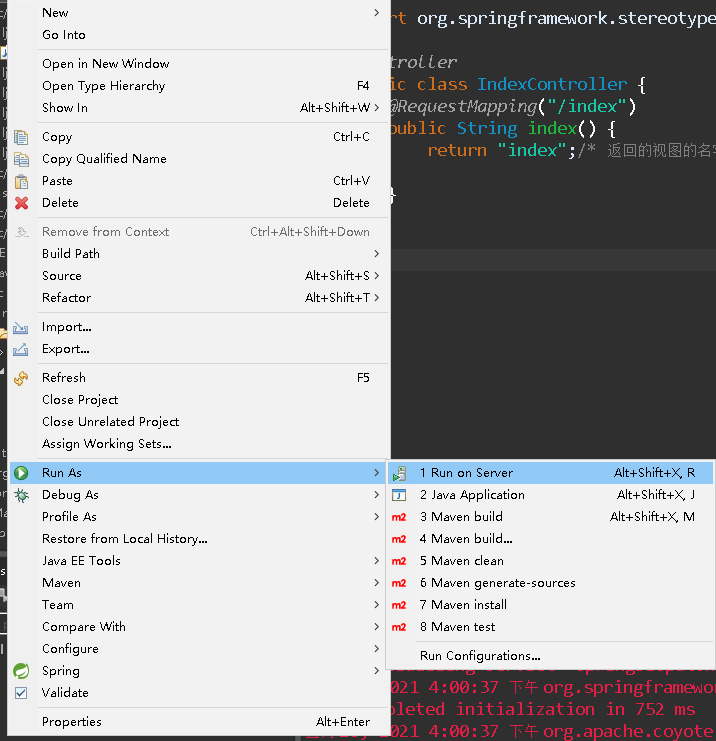This screenshot has height=741, width=716.
Task: Click the Paste clipboard icon
Action: pos(21,181)
